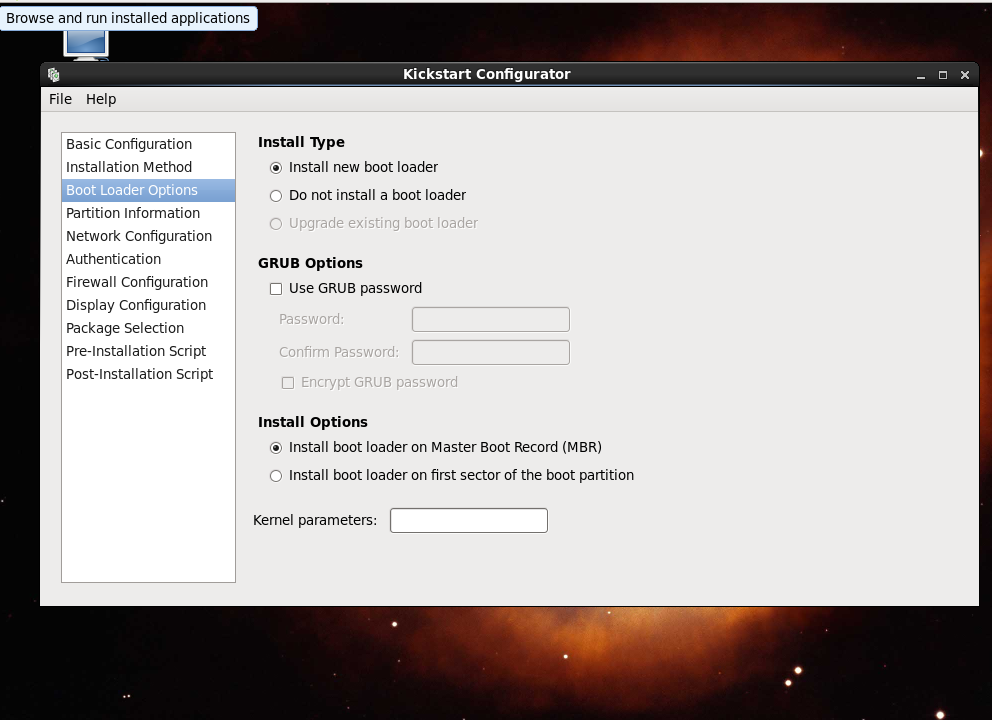The width and height of the screenshot is (992, 720).
Task: Click the computer desktop icon behind the tooltip
Action: [86, 45]
